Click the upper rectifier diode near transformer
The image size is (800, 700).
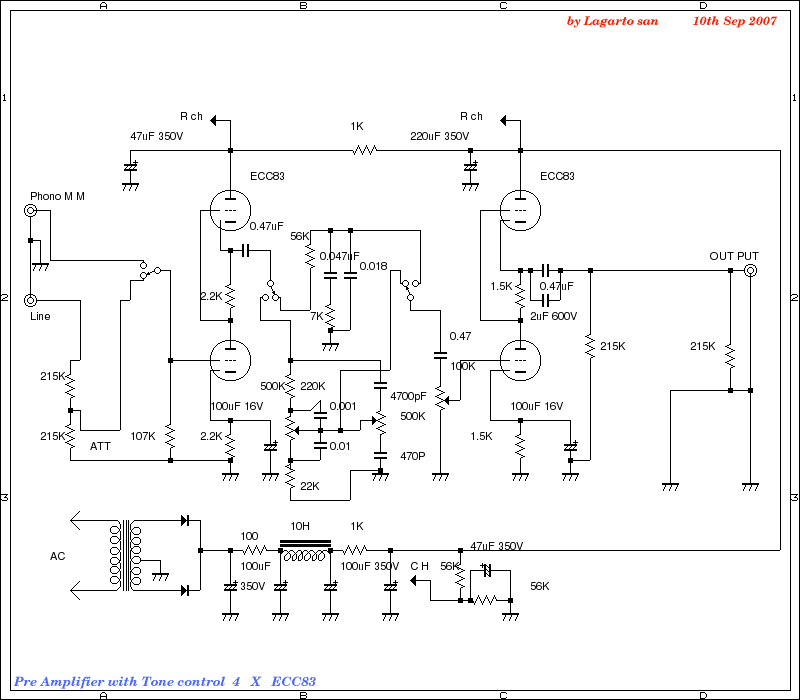pos(185,520)
